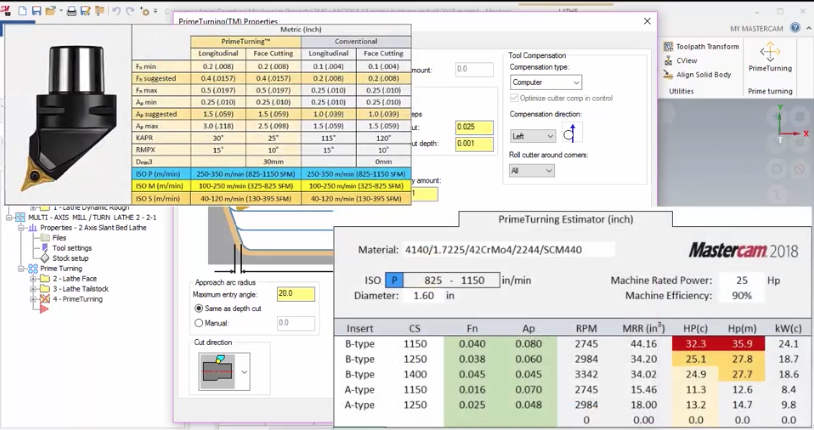Select Tool settings in the tree
This screenshot has height=430, width=814.
coord(72,248)
